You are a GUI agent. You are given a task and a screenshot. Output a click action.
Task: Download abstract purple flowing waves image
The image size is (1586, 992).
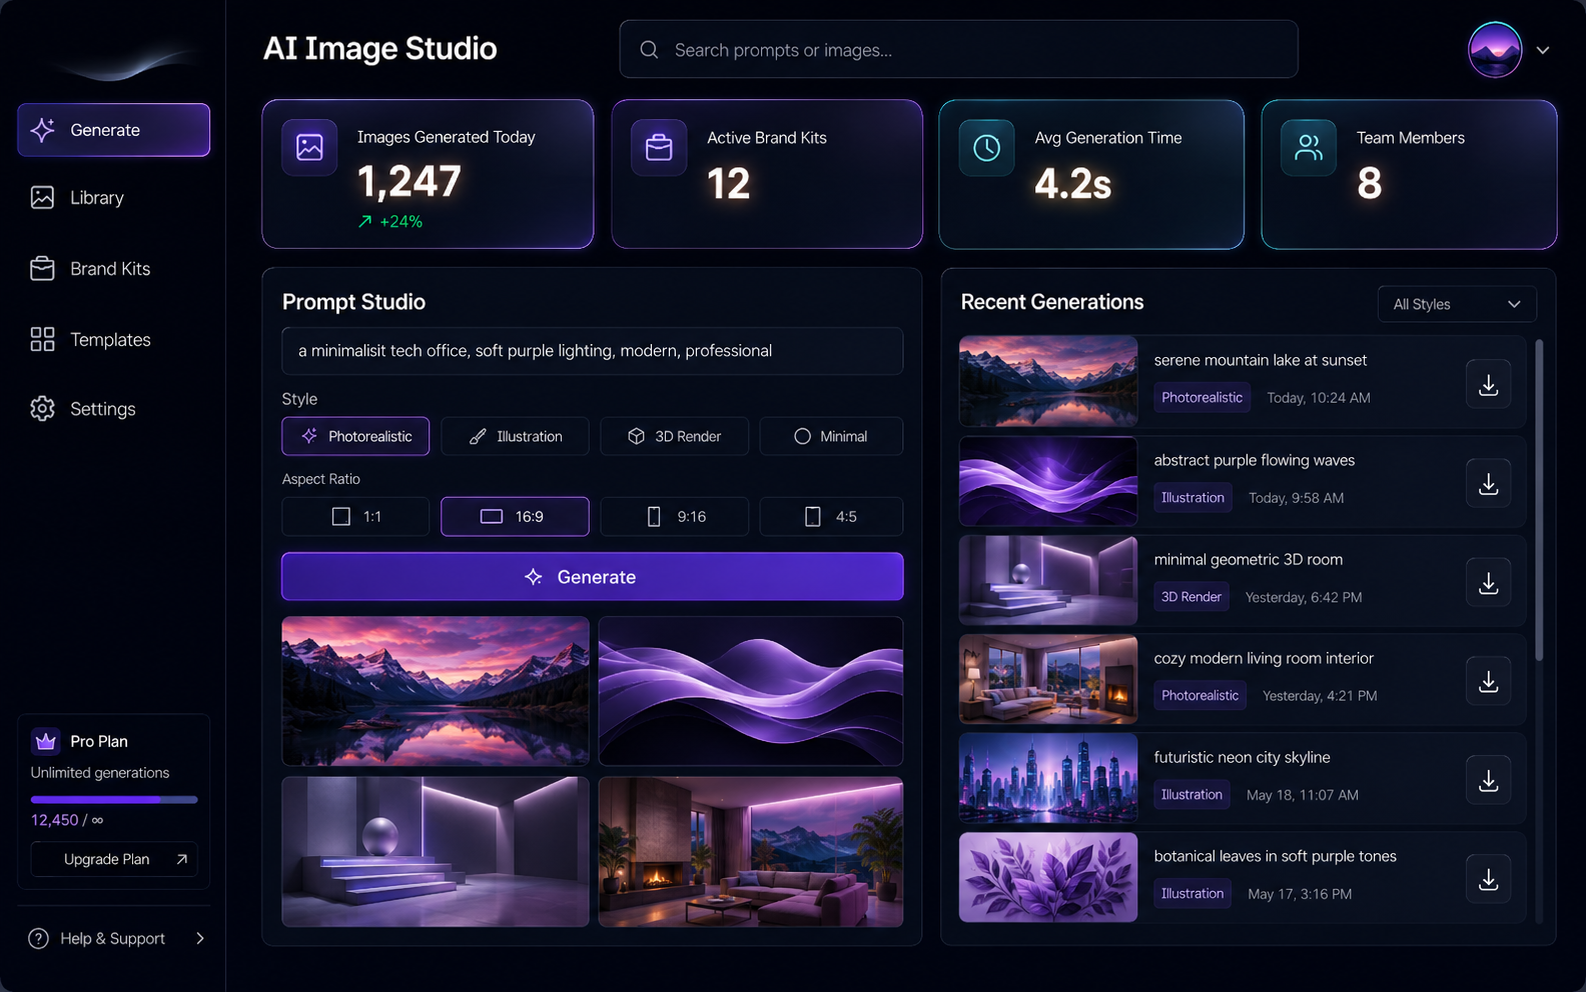tap(1488, 484)
